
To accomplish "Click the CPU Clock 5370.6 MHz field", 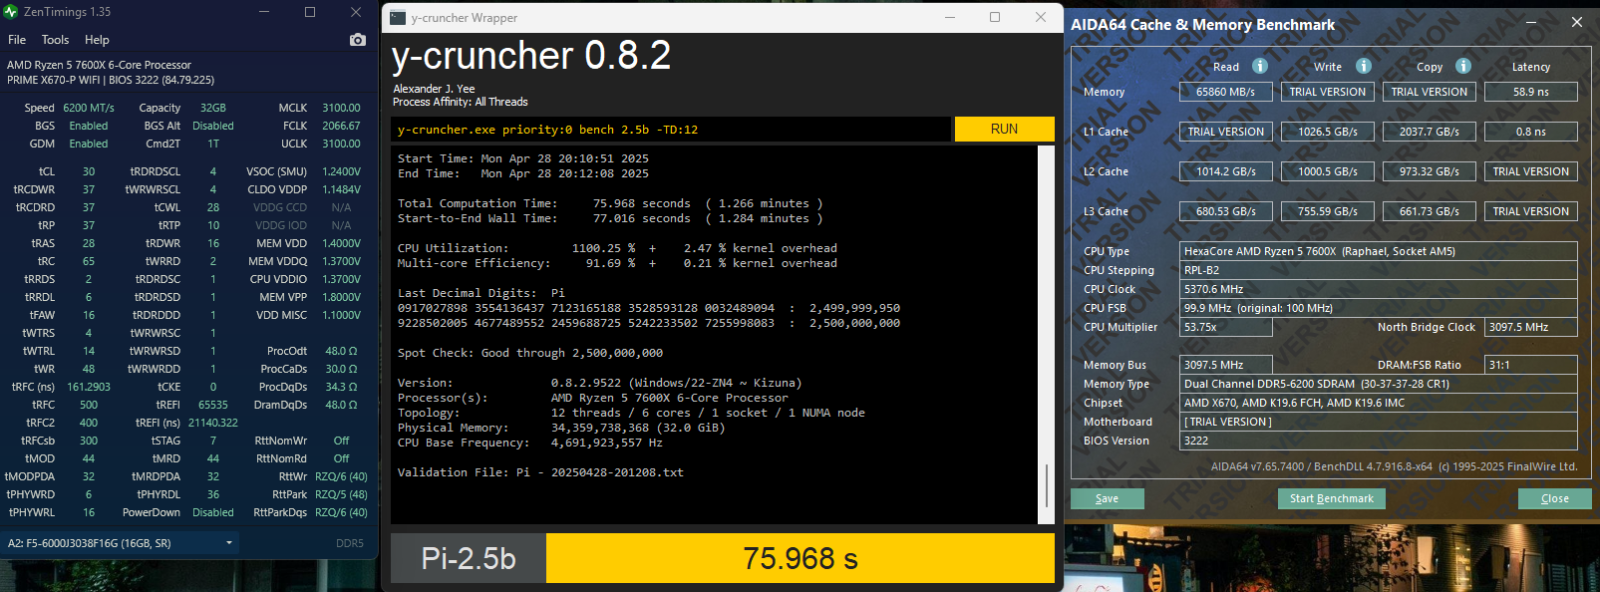I will click(1378, 290).
